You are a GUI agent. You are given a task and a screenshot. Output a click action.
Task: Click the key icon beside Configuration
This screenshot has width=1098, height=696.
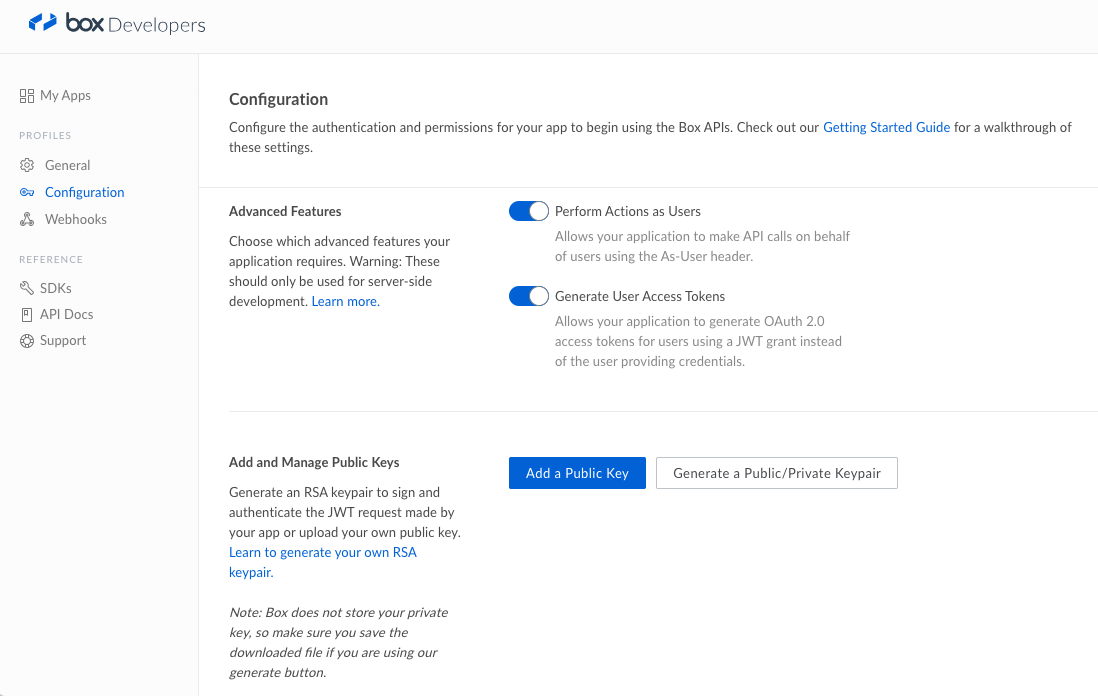[x=27, y=193]
